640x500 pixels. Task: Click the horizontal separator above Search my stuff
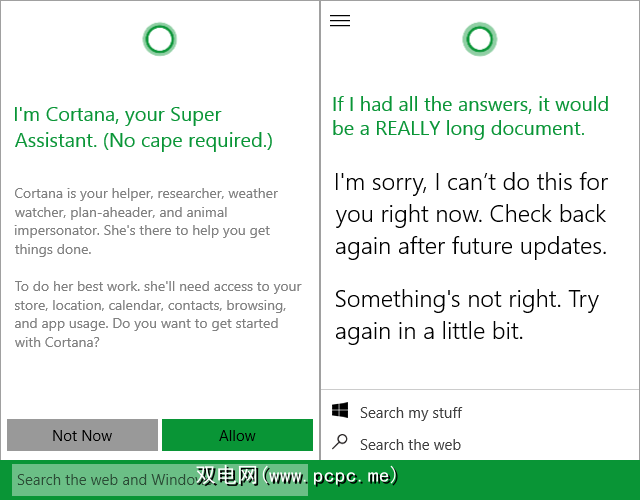tap(480, 390)
